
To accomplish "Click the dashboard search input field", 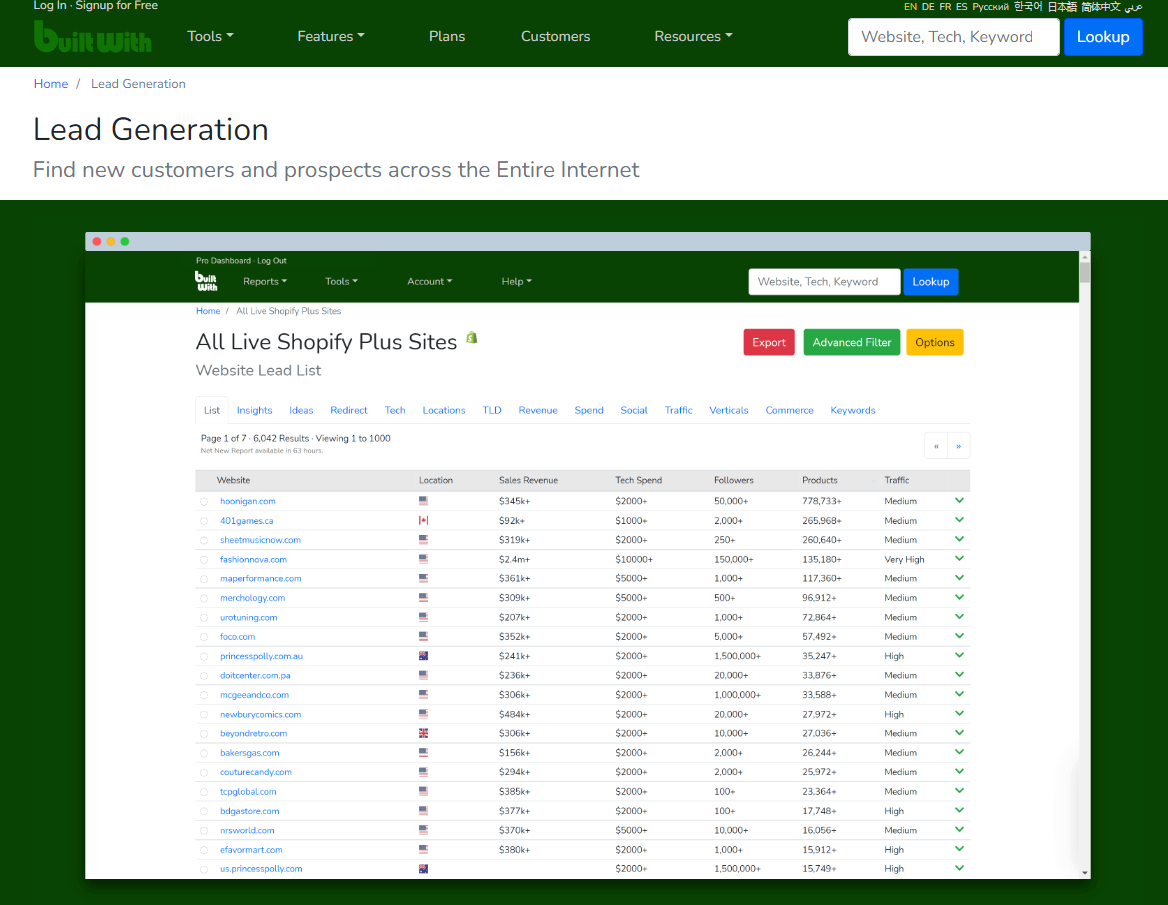I will [824, 282].
